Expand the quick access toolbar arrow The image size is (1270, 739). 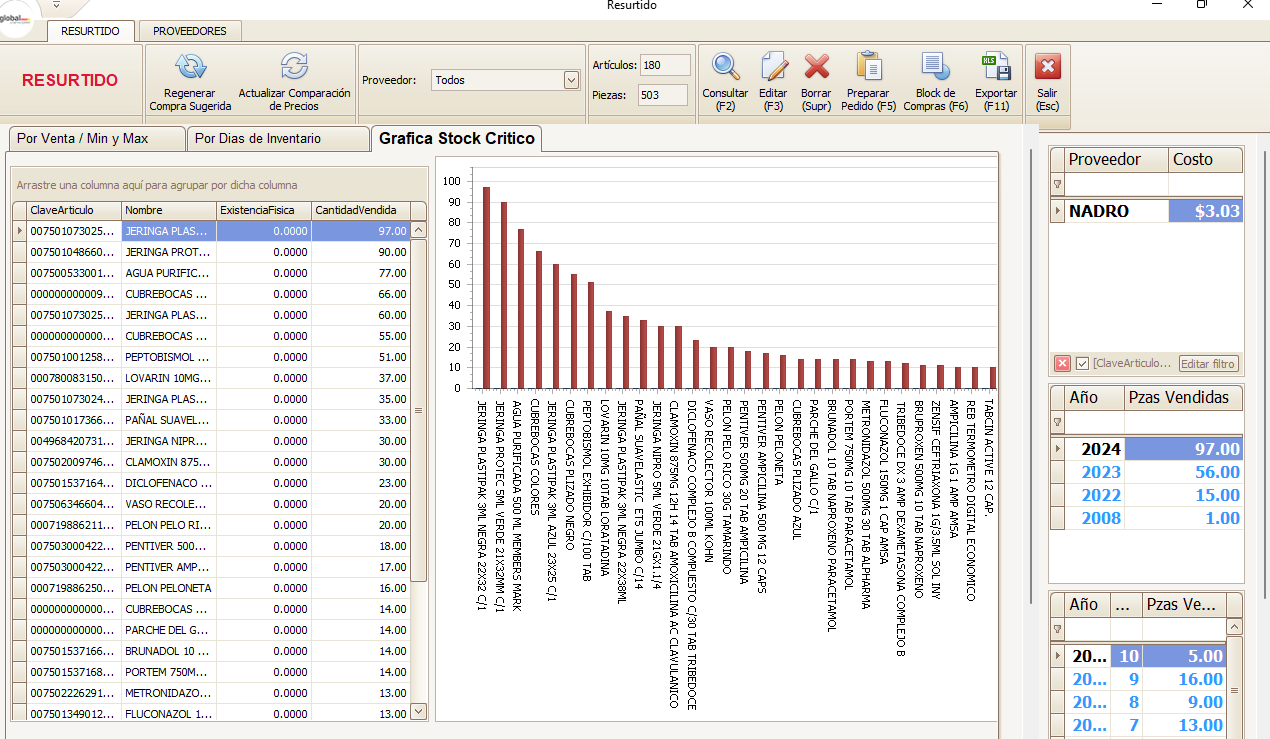(57, 5)
